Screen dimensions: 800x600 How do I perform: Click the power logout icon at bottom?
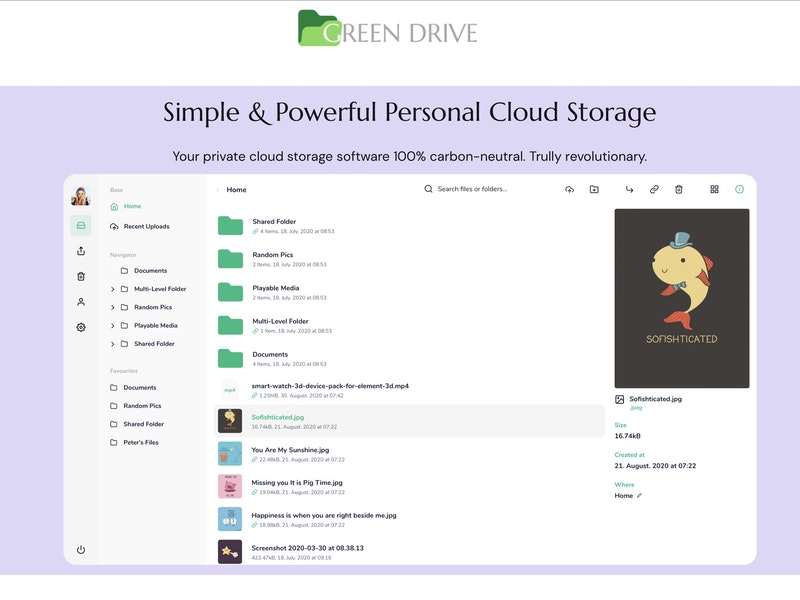tap(82, 548)
